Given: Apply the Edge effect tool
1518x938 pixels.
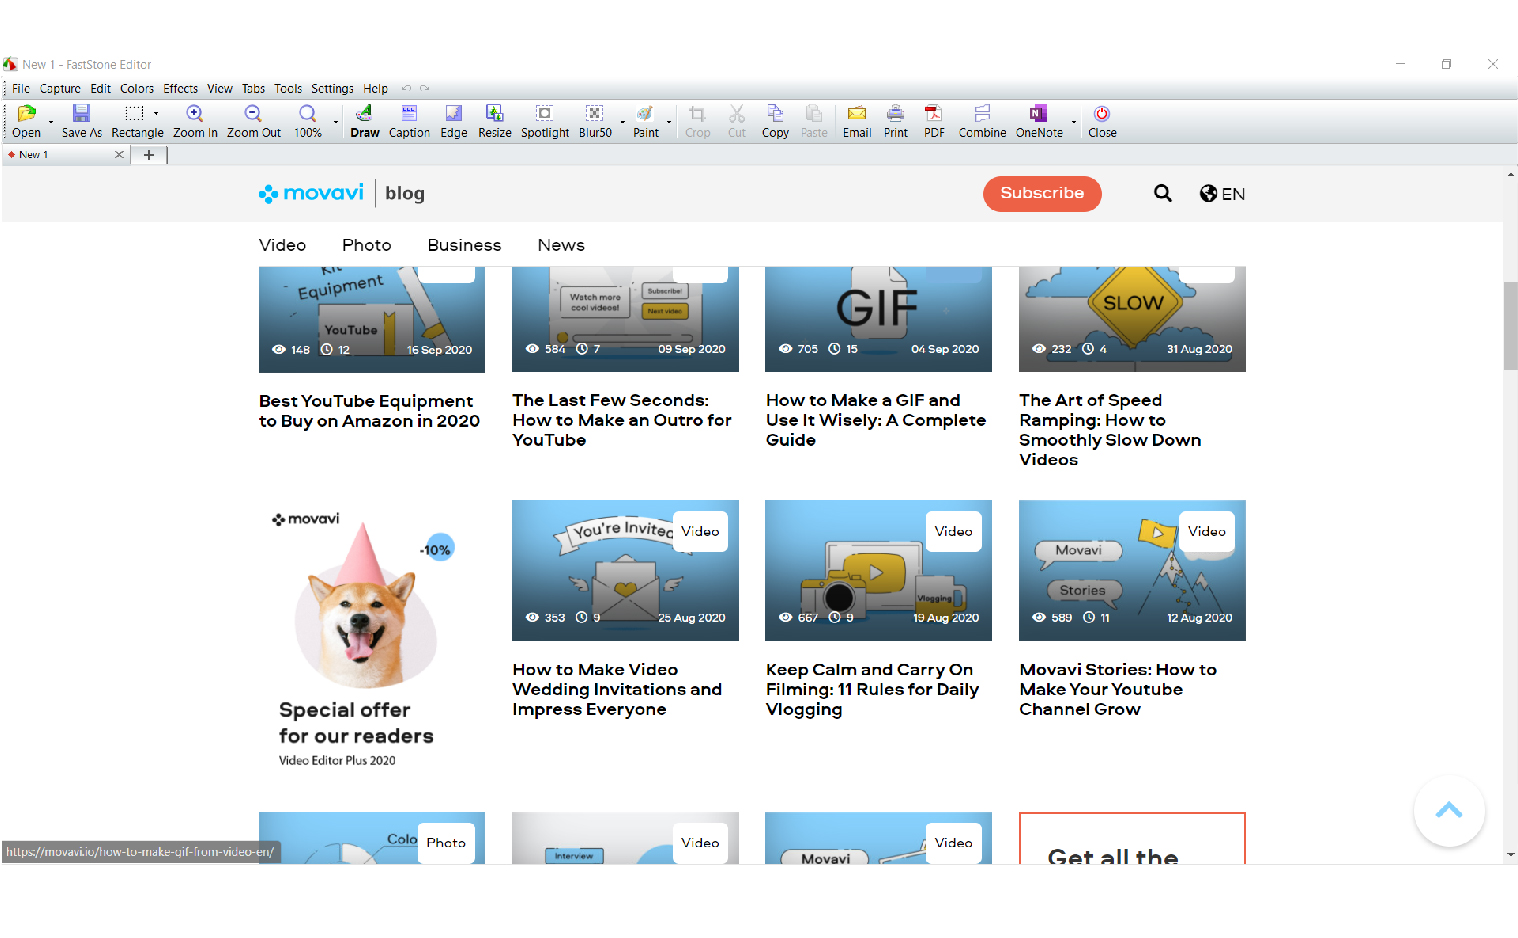Looking at the screenshot, I should pos(454,121).
